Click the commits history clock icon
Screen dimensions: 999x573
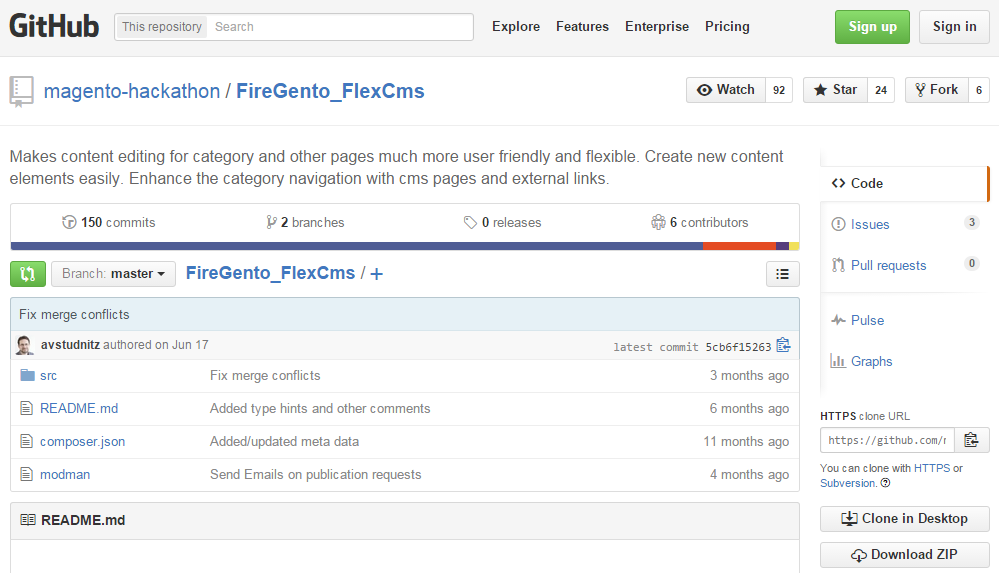69,222
